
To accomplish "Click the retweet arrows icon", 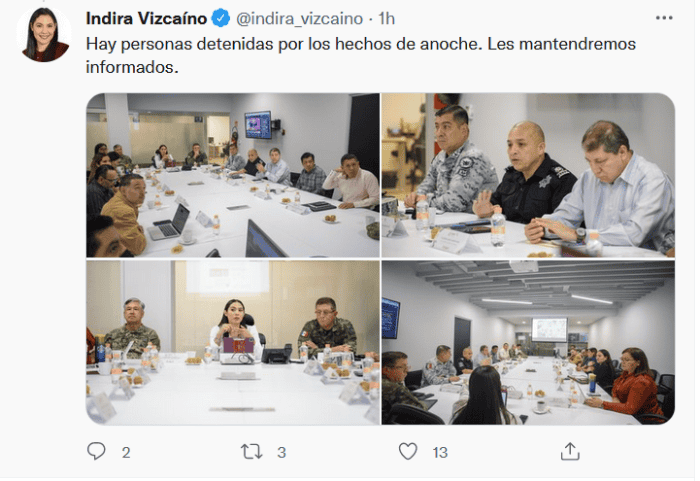I will pyautogui.click(x=251, y=452).
